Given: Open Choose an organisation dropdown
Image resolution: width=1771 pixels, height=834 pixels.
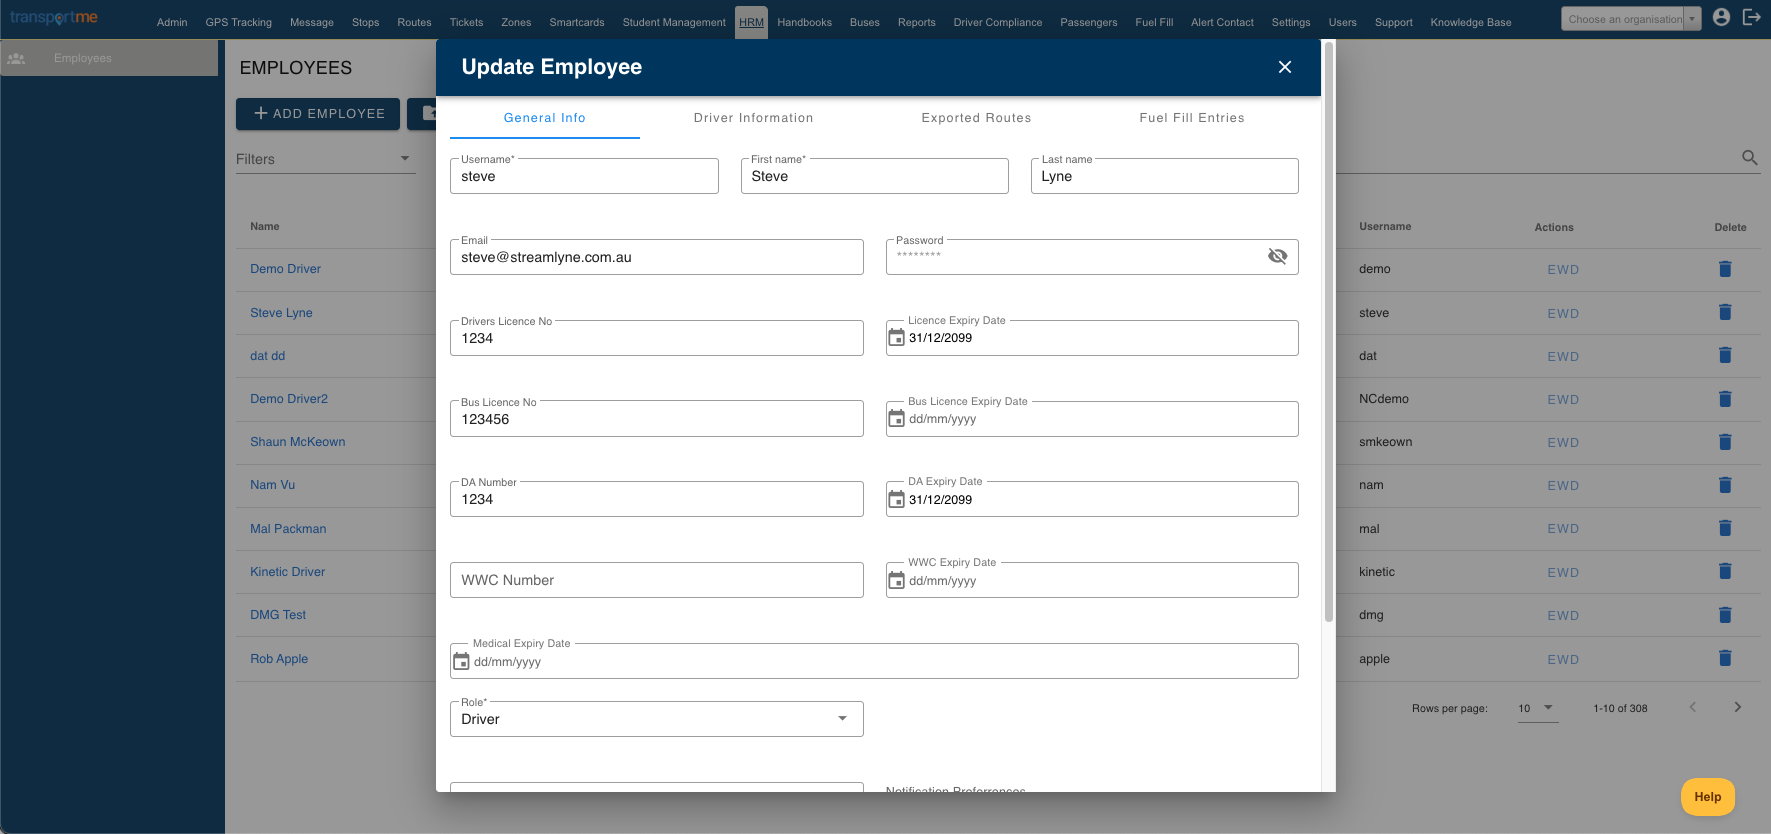Looking at the screenshot, I should click(x=1631, y=19).
